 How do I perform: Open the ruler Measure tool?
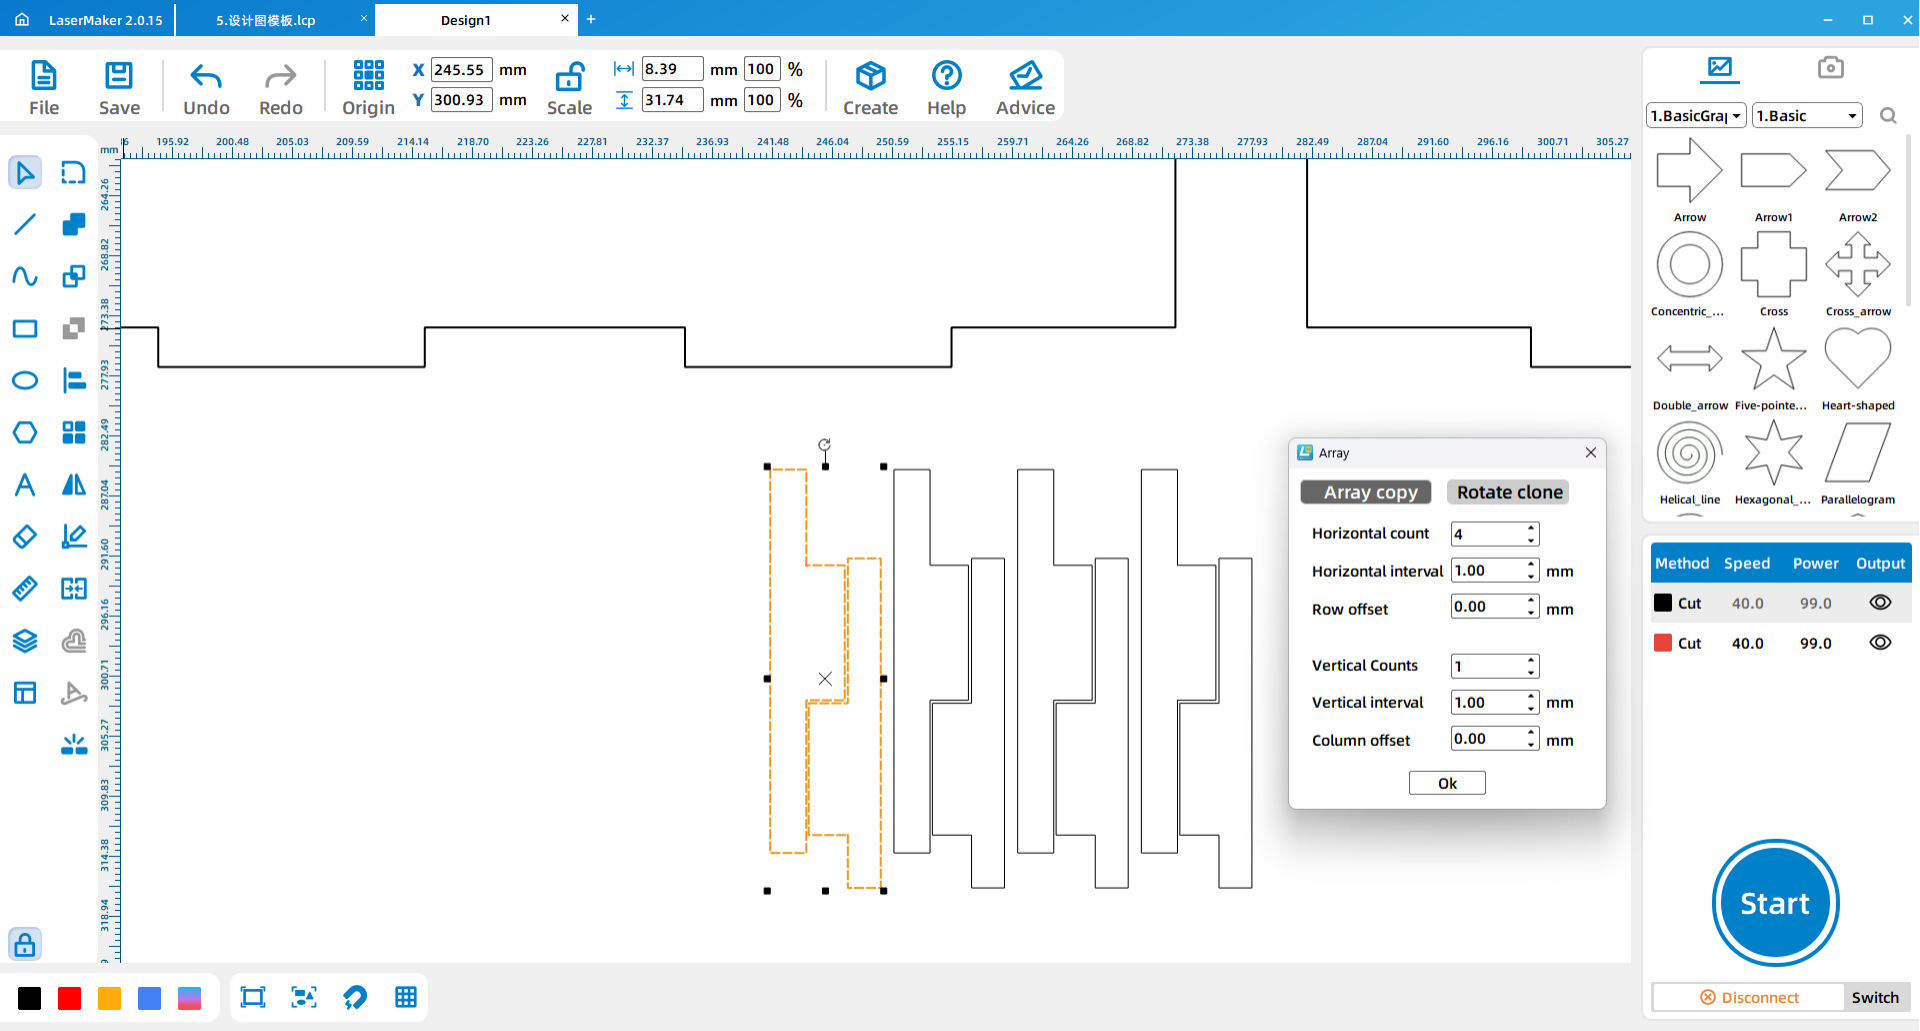pyautogui.click(x=25, y=588)
